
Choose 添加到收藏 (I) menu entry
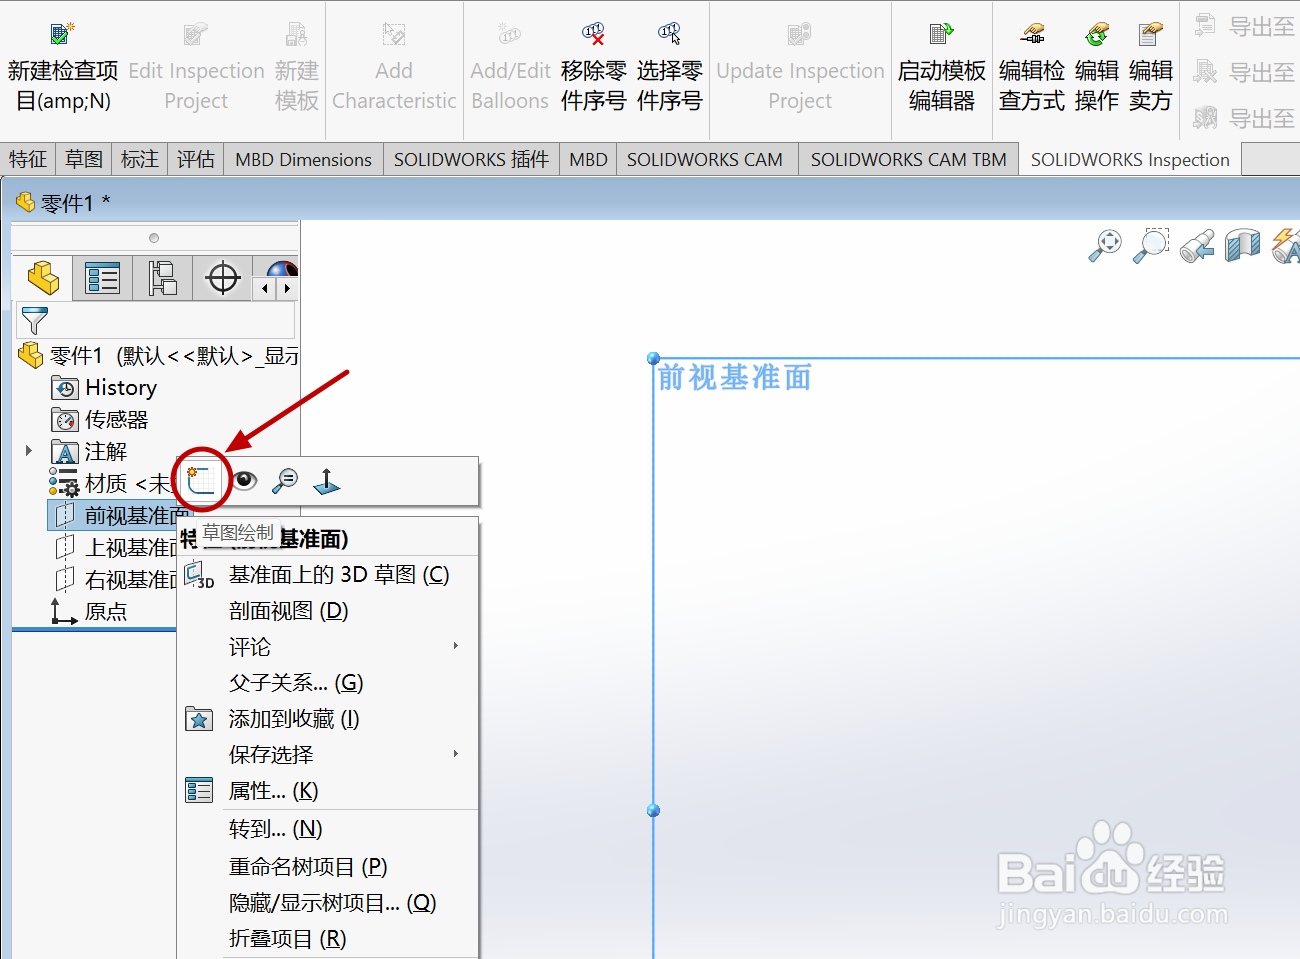328,719
